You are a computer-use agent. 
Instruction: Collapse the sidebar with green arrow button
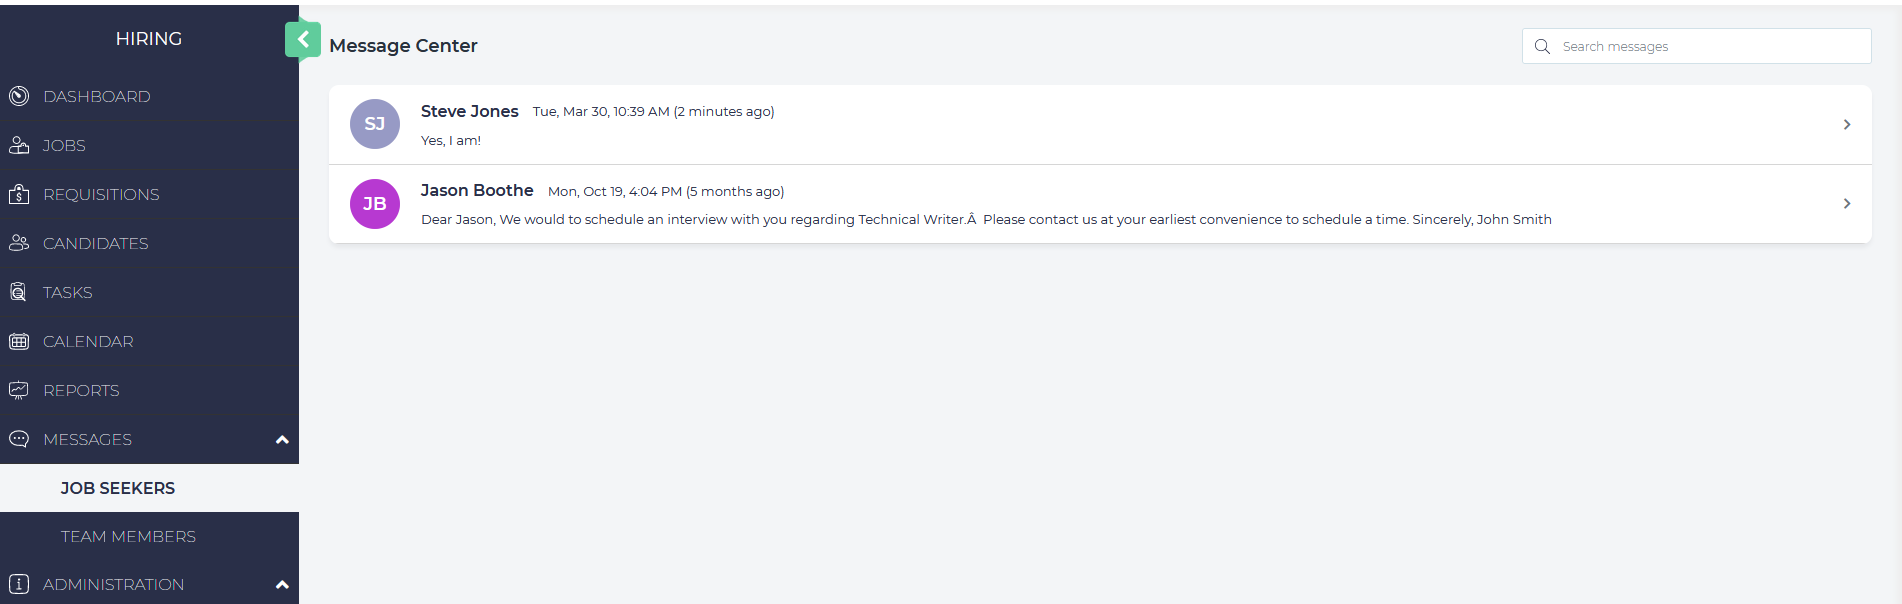tap(303, 40)
